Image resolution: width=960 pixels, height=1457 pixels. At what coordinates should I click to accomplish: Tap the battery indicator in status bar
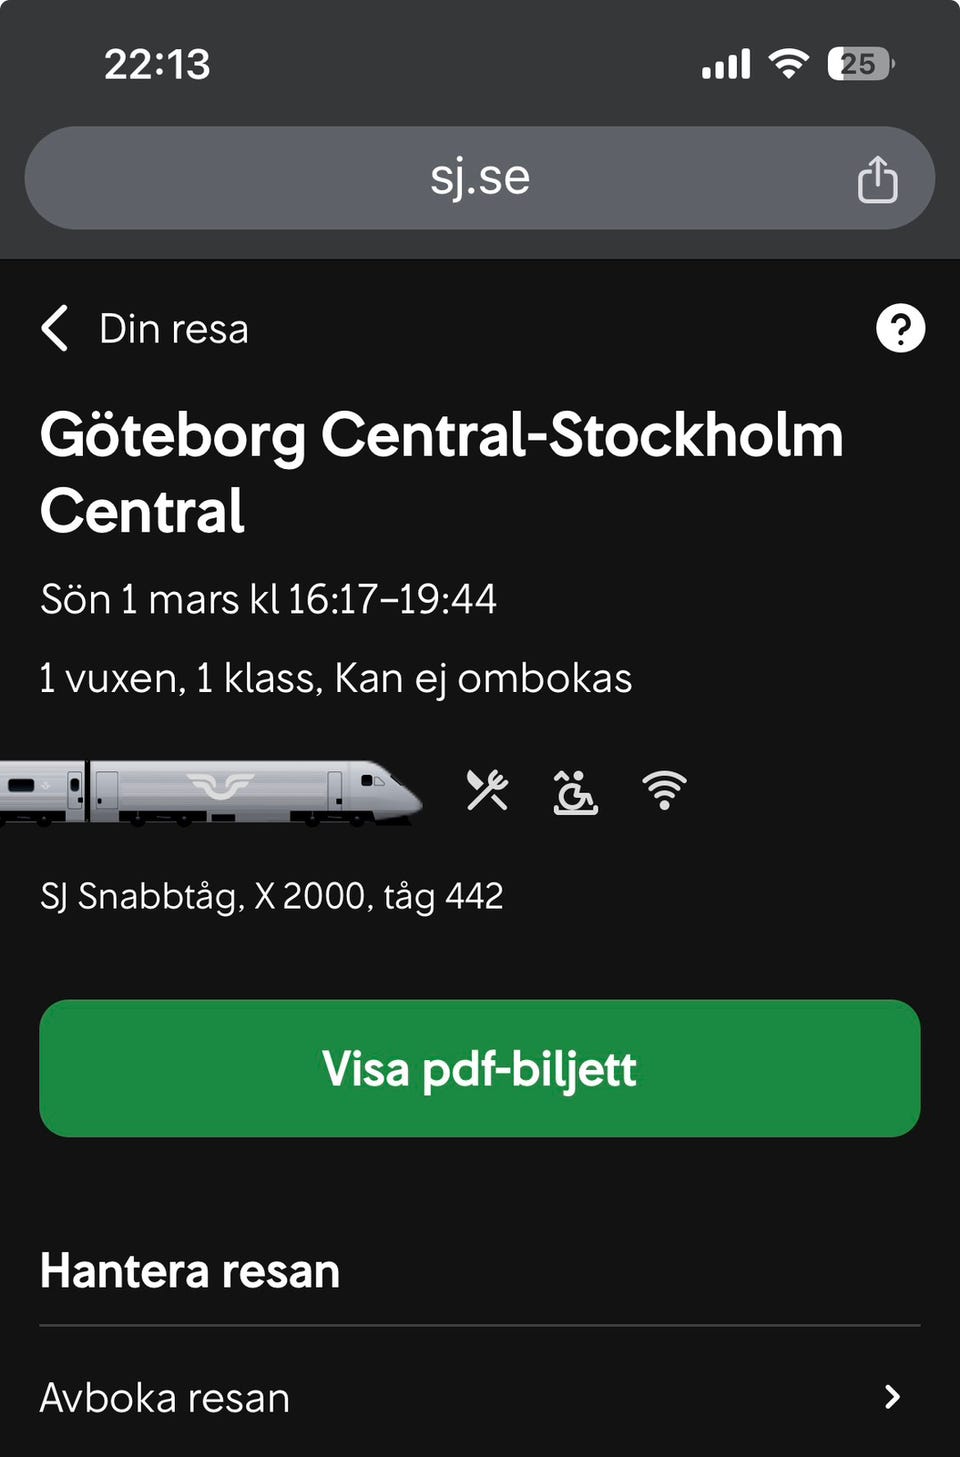[x=860, y=65]
